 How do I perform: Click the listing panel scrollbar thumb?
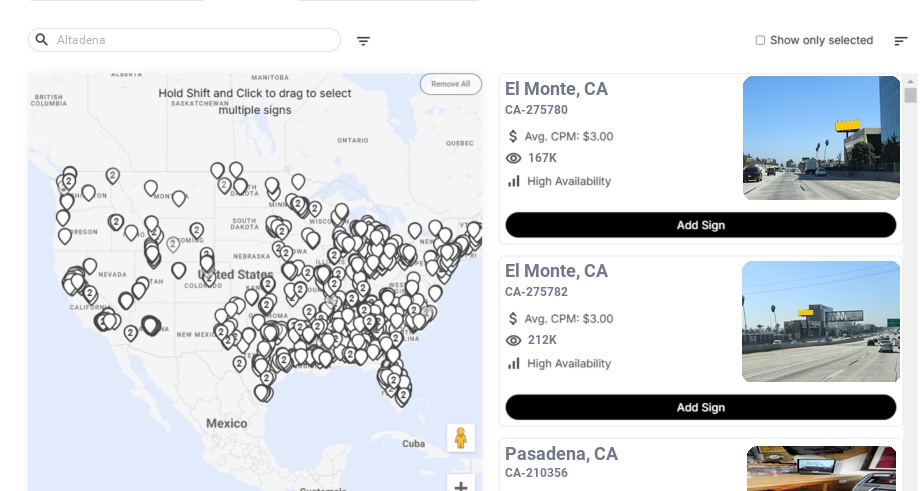coord(910,95)
